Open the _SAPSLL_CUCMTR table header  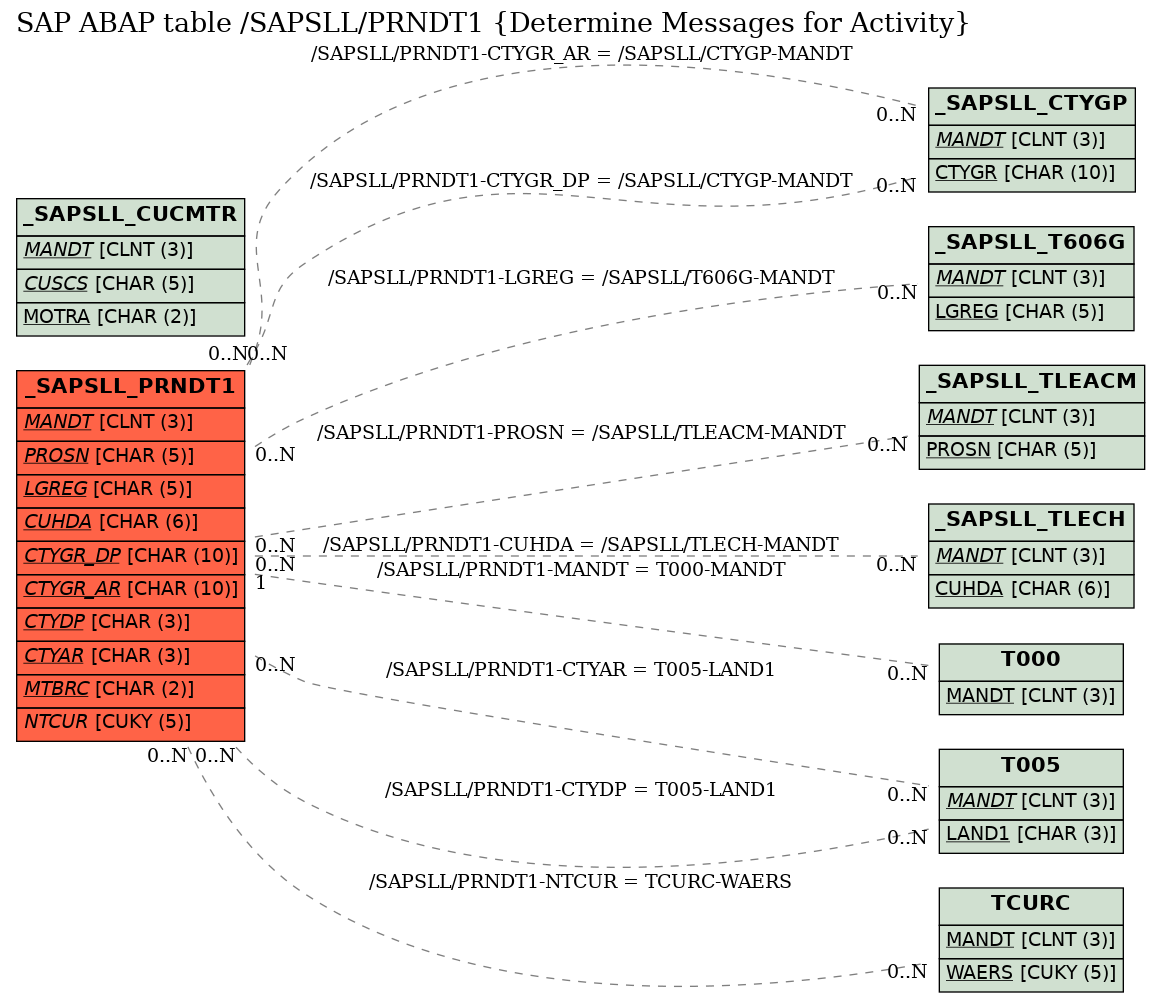[130, 216]
